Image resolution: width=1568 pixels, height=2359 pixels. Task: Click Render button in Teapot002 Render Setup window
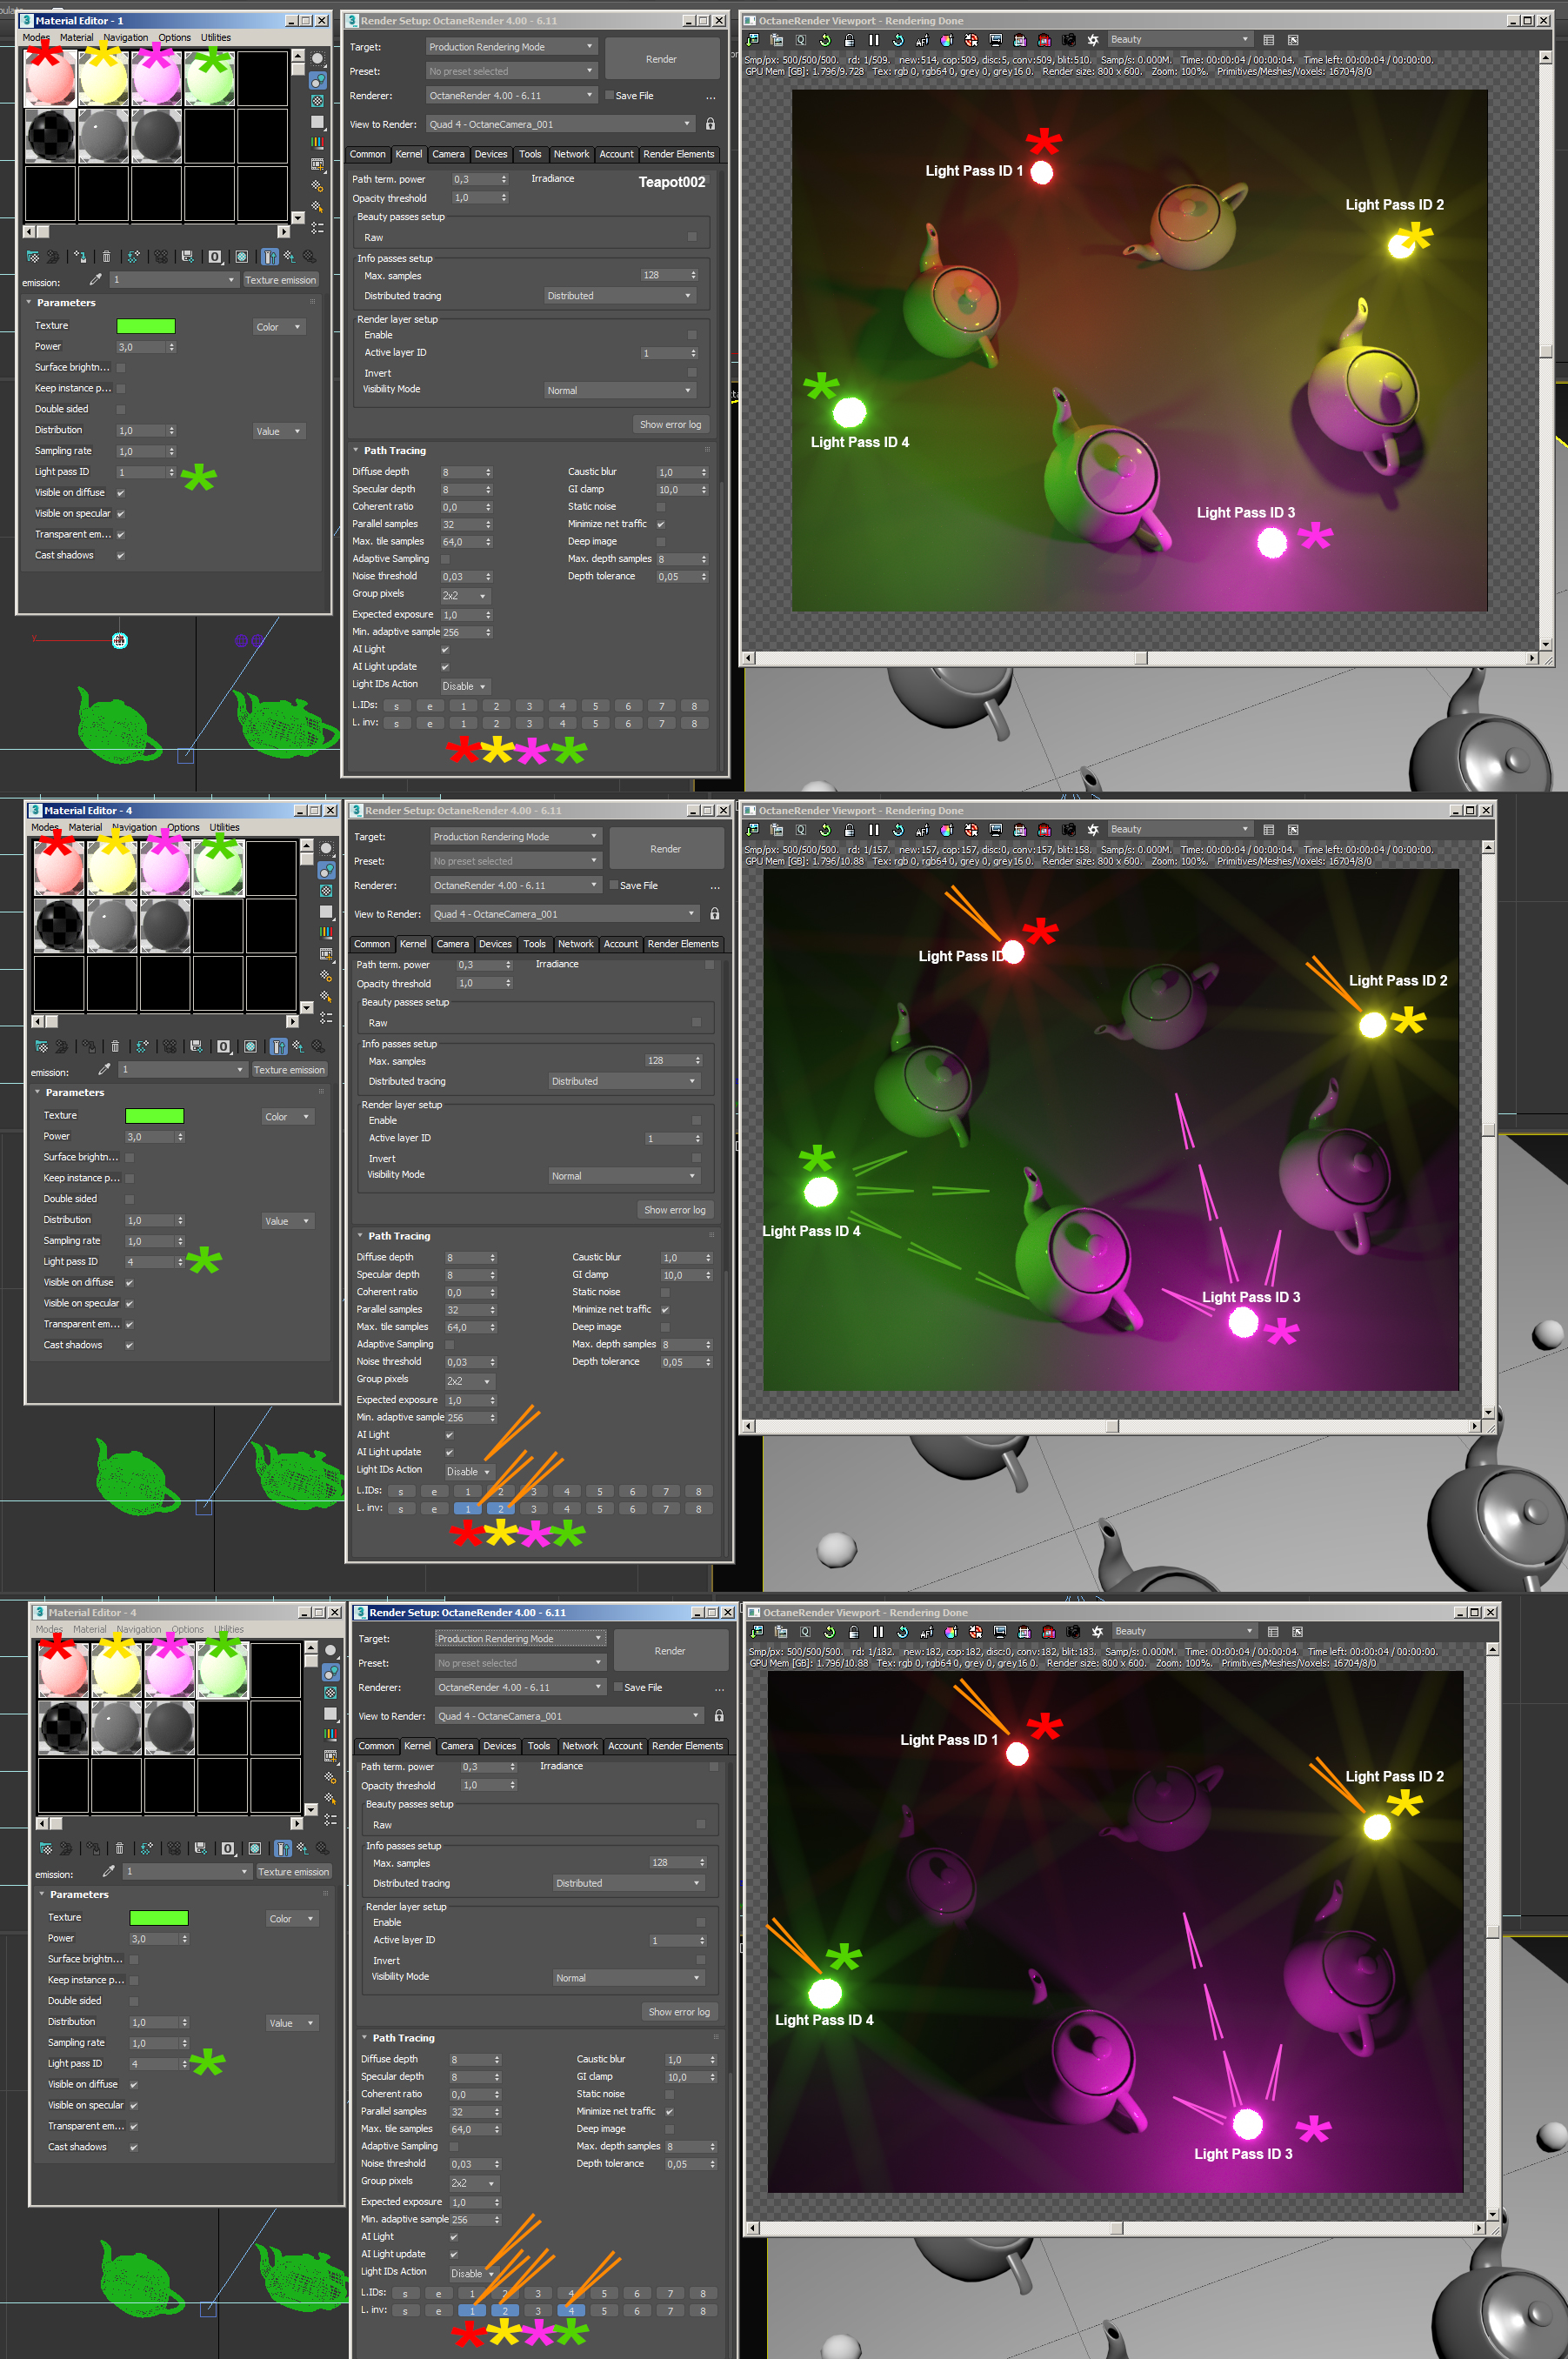pyautogui.click(x=661, y=59)
